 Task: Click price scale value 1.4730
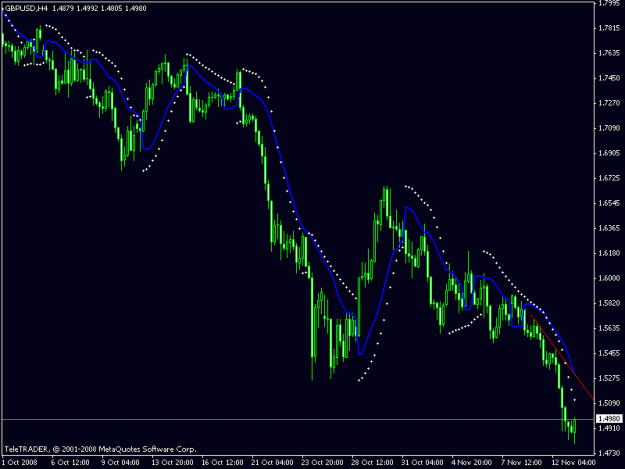tap(609, 453)
